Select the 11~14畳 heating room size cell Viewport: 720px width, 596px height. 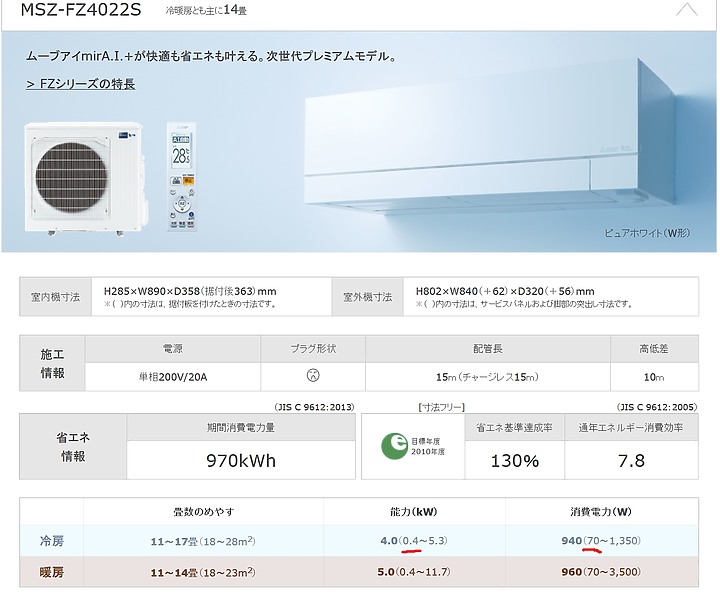203,572
